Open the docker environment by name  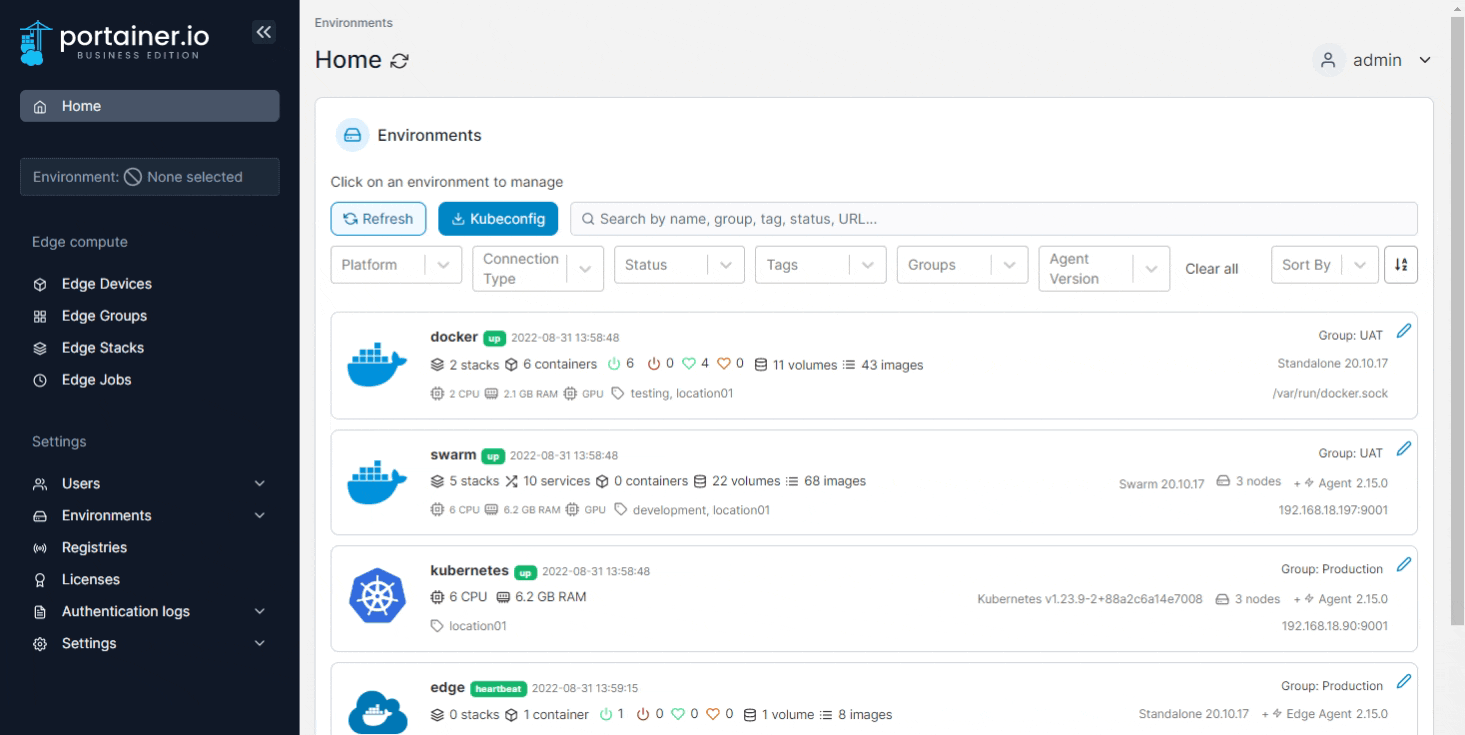[454, 336]
